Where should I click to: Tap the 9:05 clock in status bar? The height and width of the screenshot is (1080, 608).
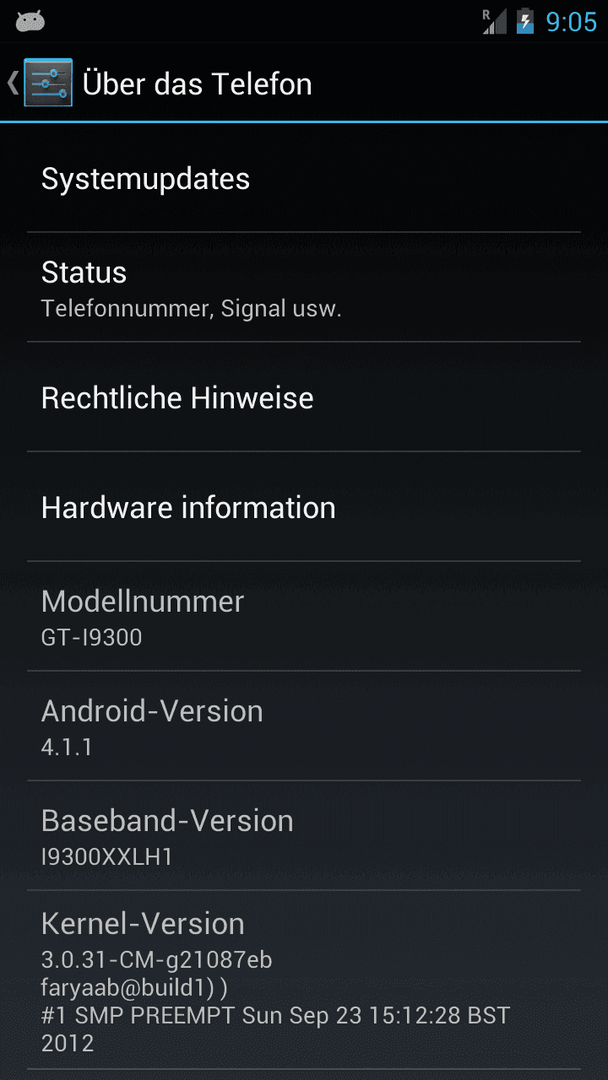(571, 21)
